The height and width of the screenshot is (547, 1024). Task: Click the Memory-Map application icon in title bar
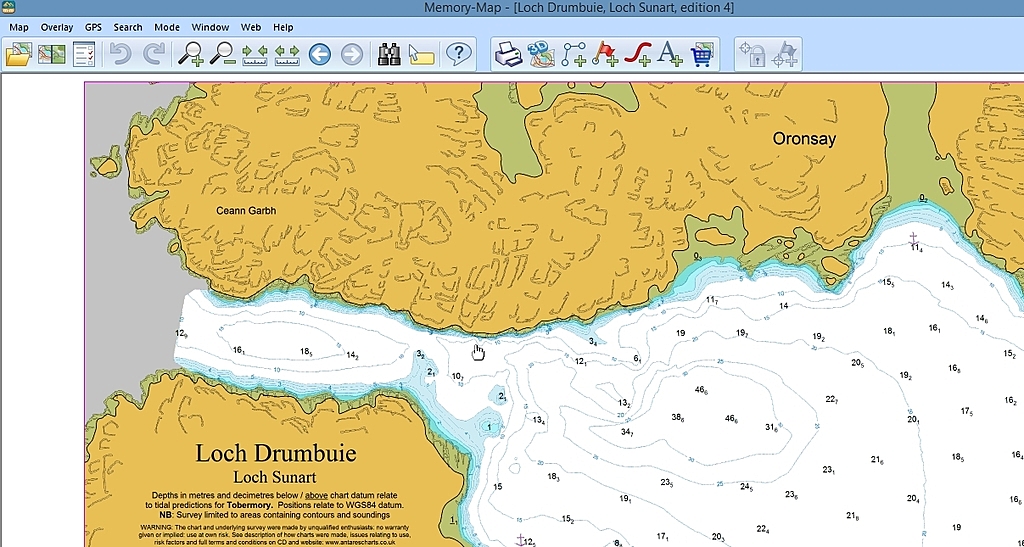pos(8,8)
